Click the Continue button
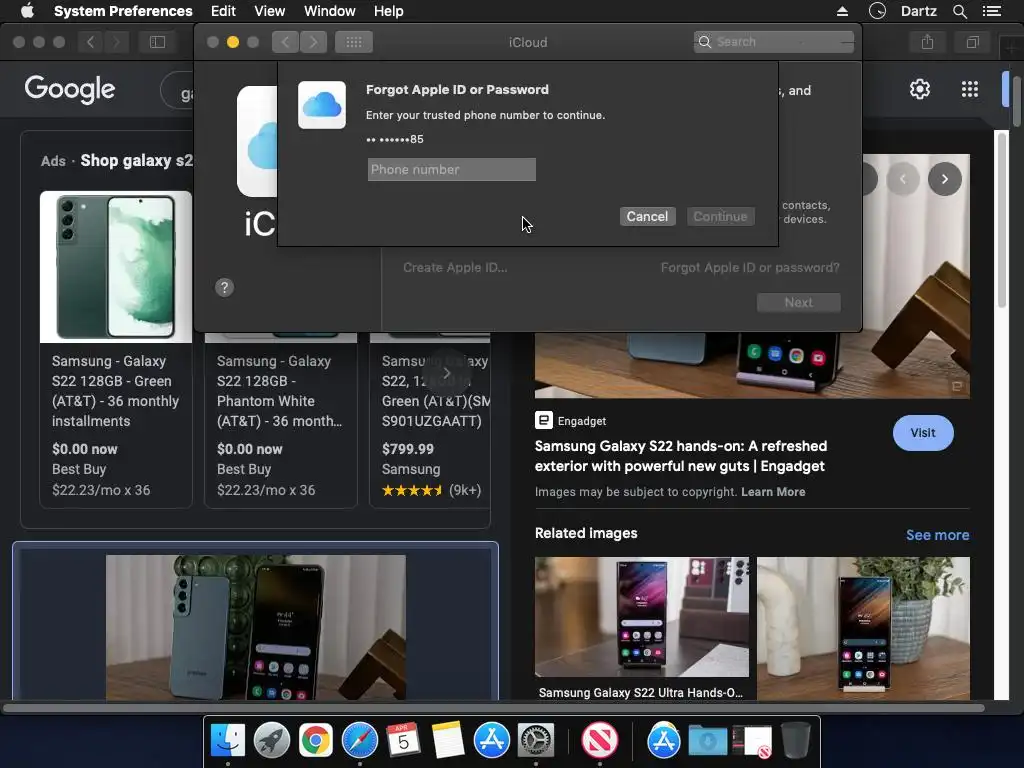The height and width of the screenshot is (768, 1024). coord(720,216)
